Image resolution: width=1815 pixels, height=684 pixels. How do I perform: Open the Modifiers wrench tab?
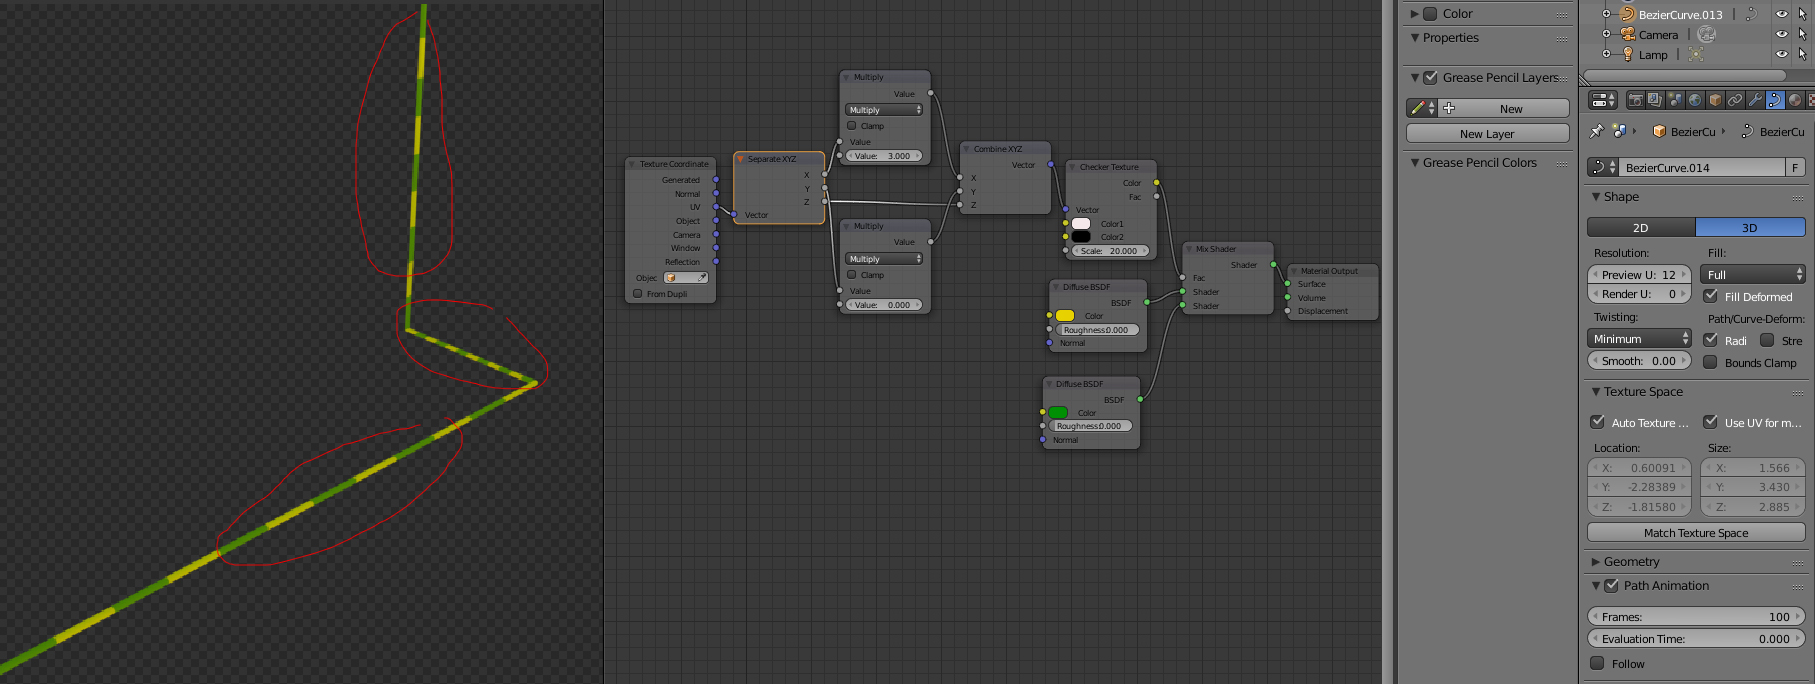coord(1755,100)
